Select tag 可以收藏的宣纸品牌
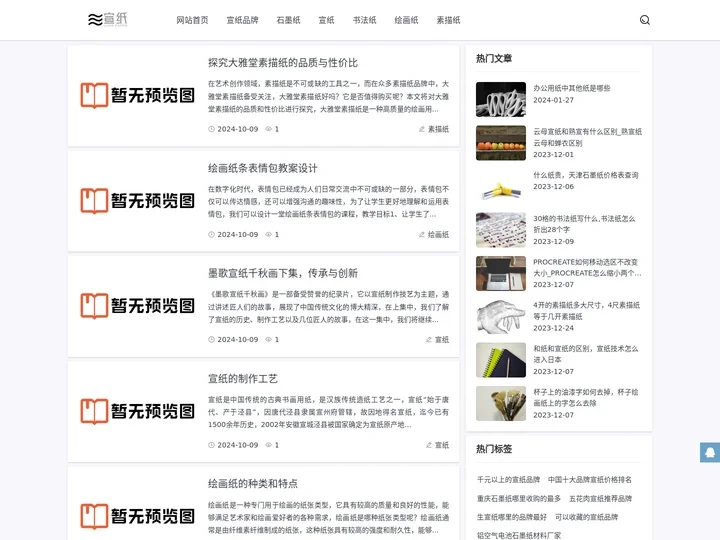Screen dimensions: 720x540 coord(586,517)
